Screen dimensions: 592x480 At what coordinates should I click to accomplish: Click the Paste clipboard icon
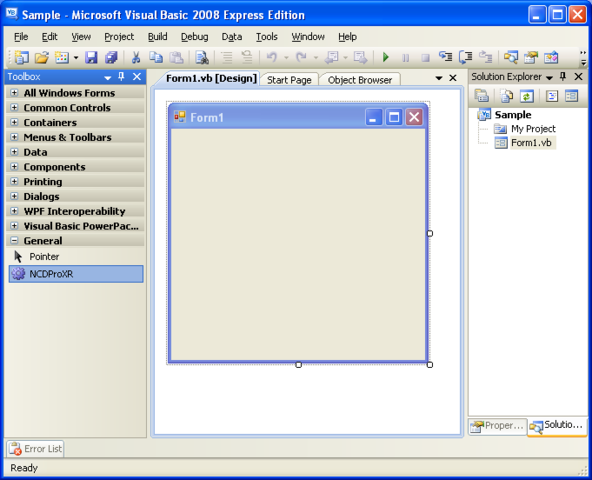pos(176,57)
